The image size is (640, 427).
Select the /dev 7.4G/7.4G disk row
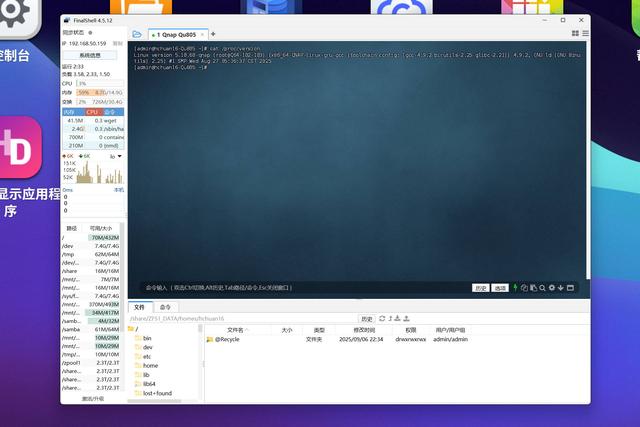click(x=91, y=246)
